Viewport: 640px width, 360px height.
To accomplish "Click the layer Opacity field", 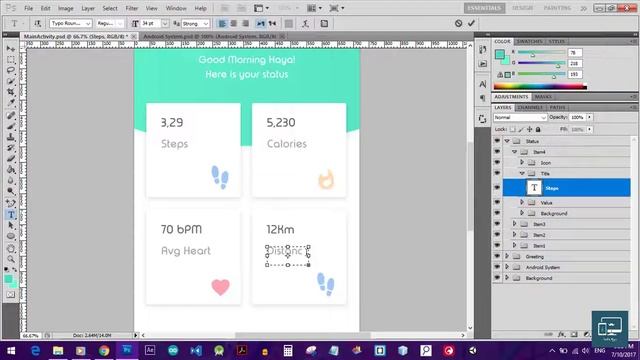I will 577,118.
